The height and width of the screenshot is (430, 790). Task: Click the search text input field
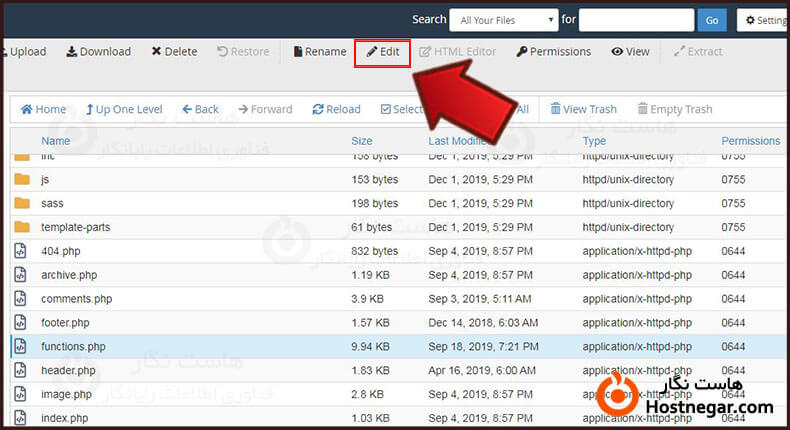point(636,20)
